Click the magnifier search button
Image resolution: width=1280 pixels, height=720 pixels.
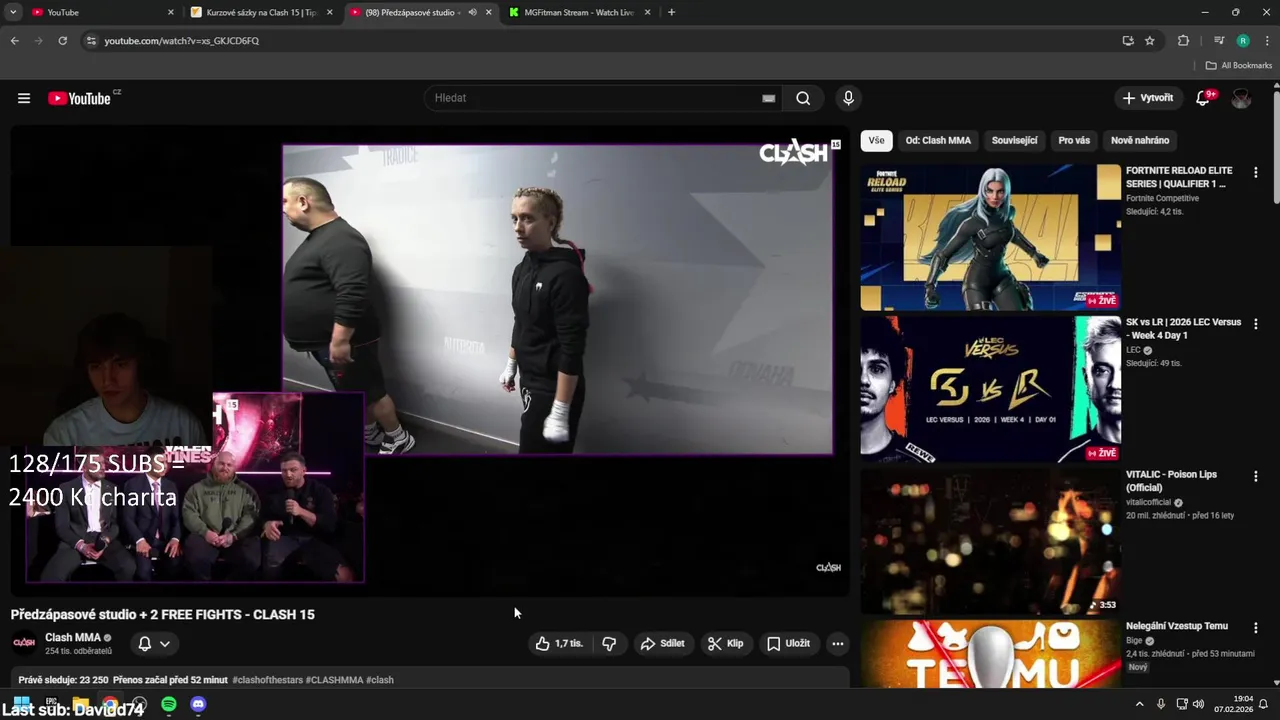[x=803, y=98]
